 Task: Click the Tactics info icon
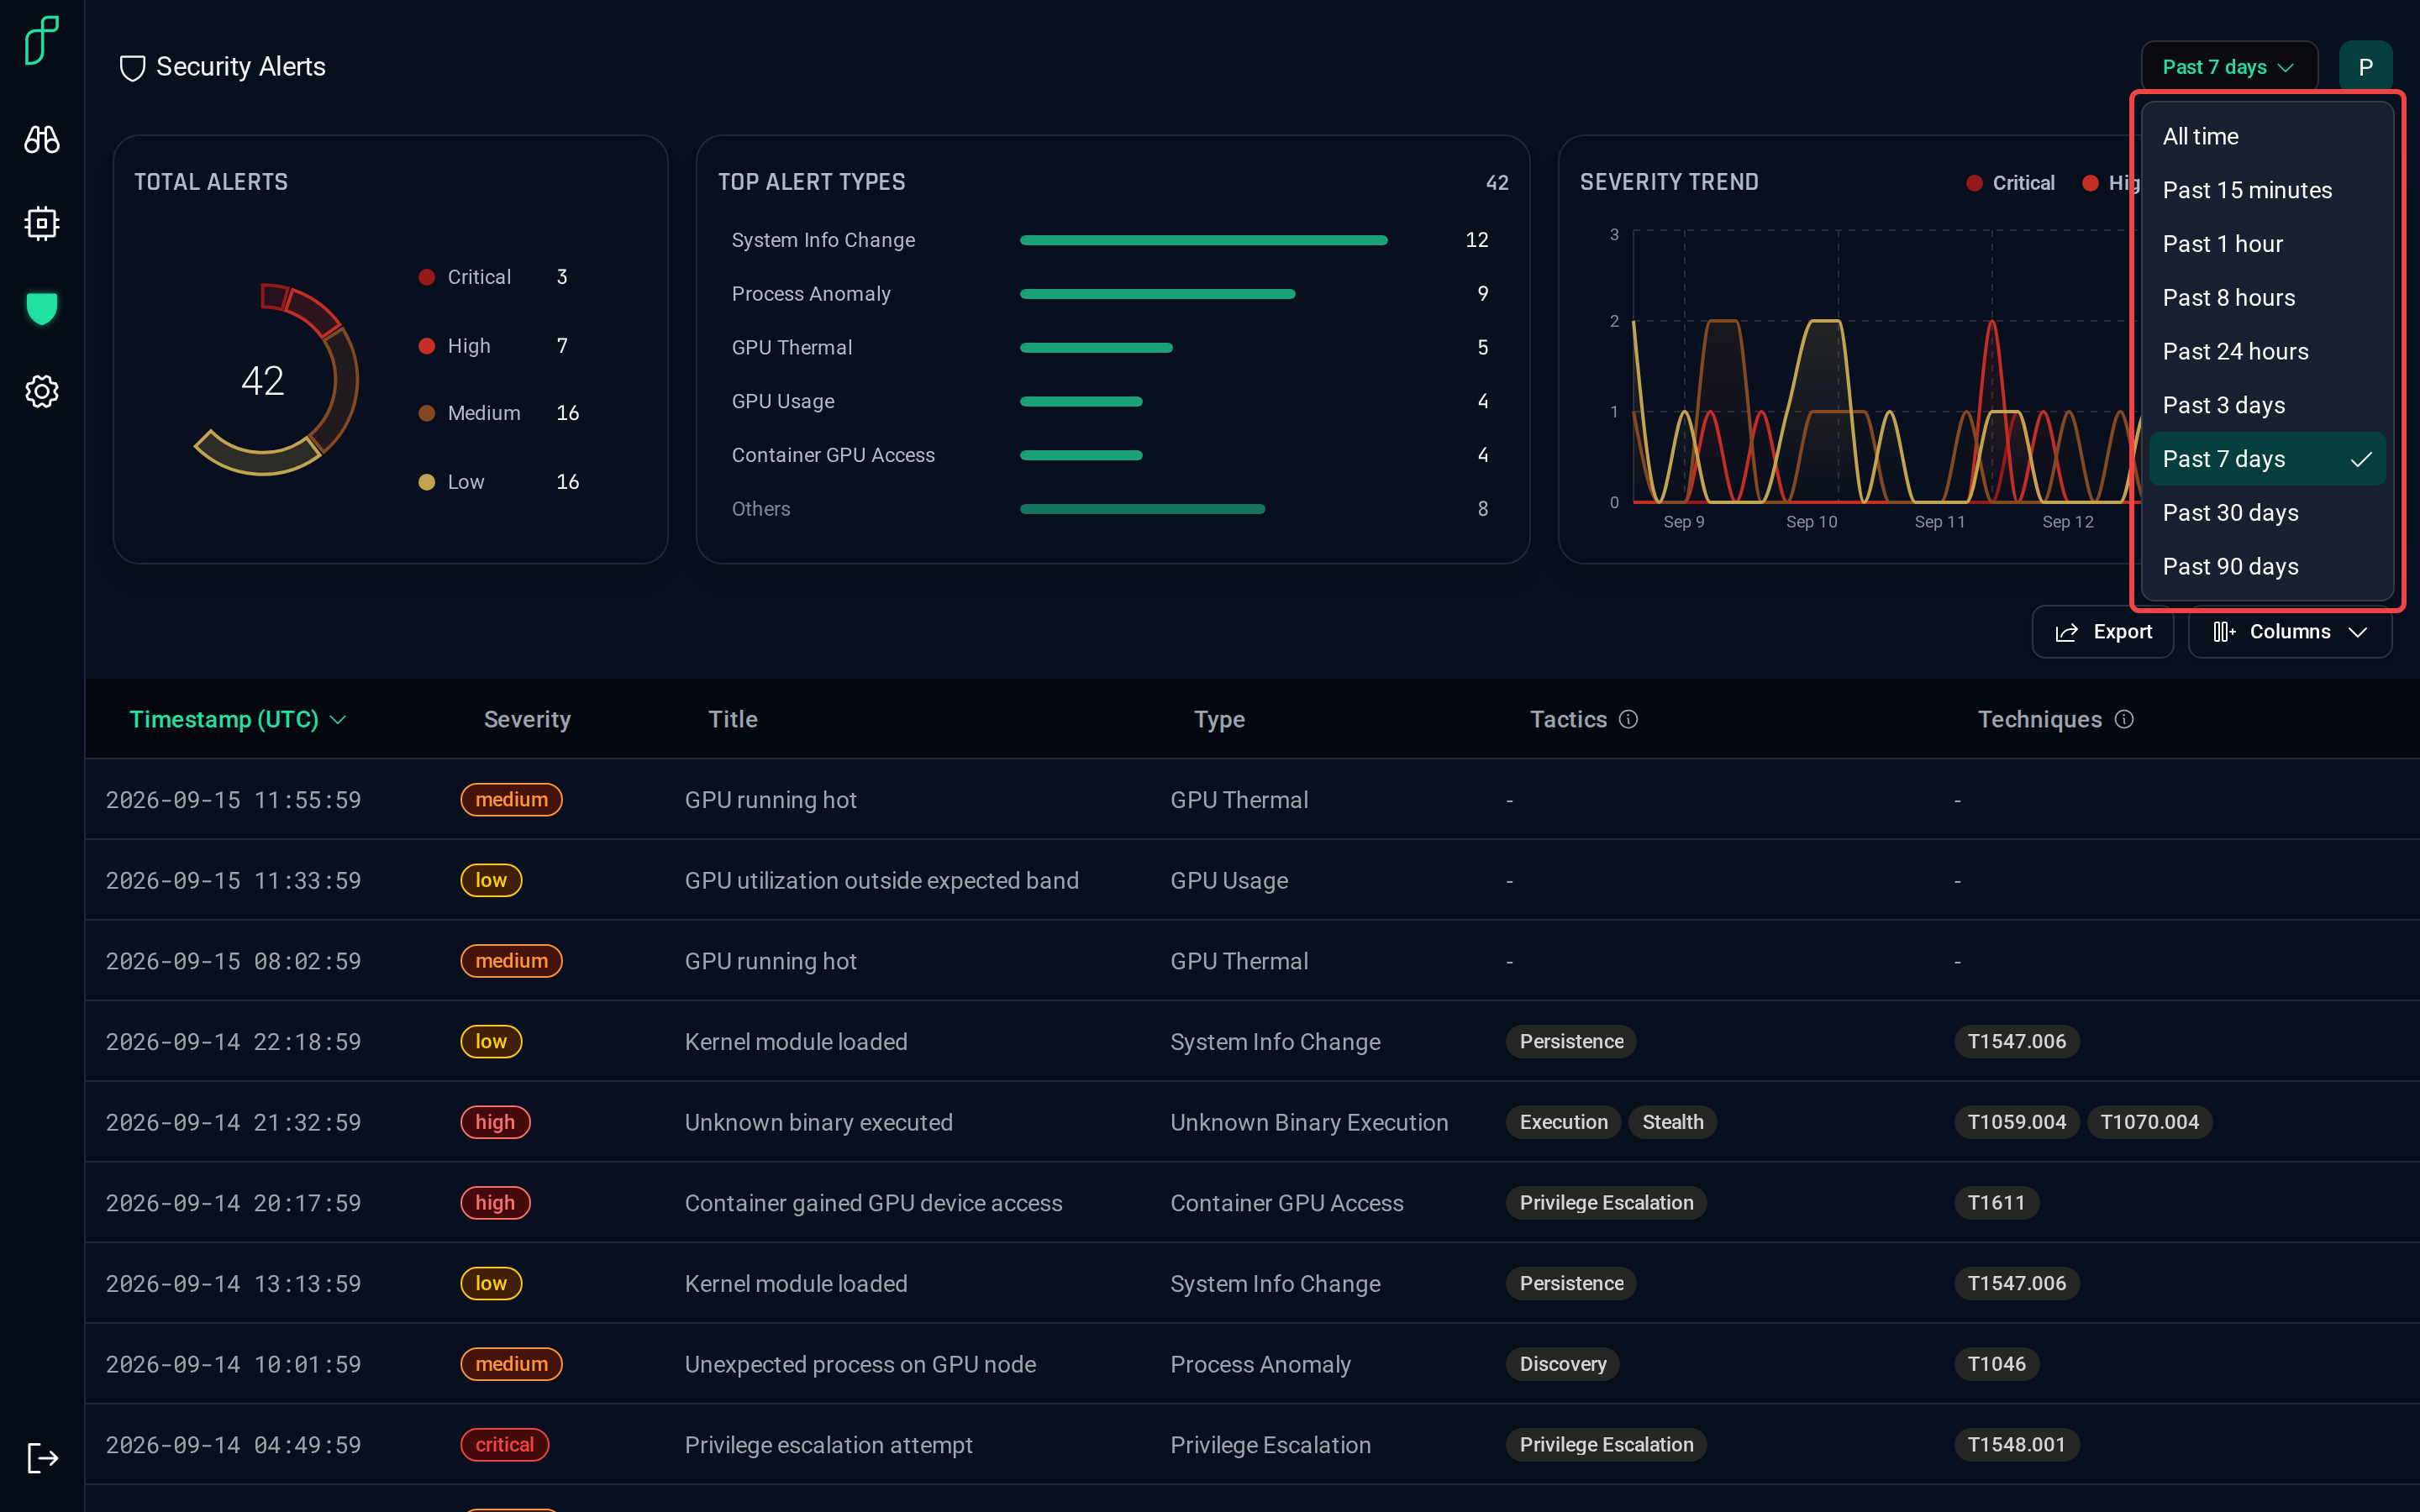(1628, 719)
